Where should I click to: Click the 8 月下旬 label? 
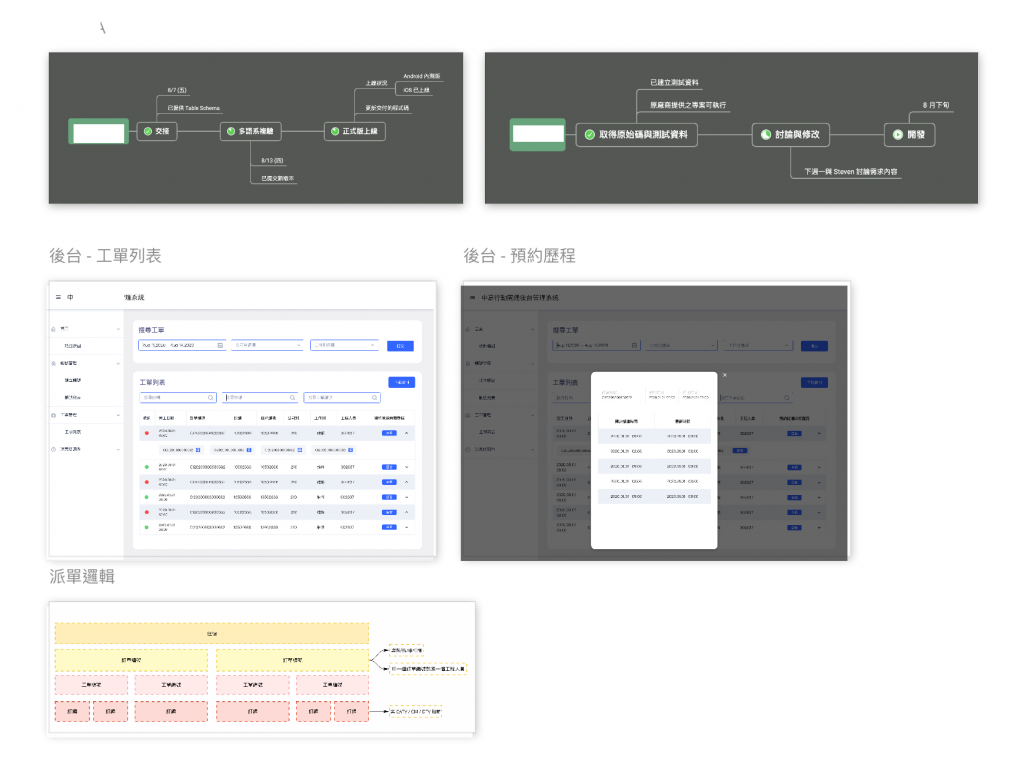pyautogui.click(x=936, y=104)
